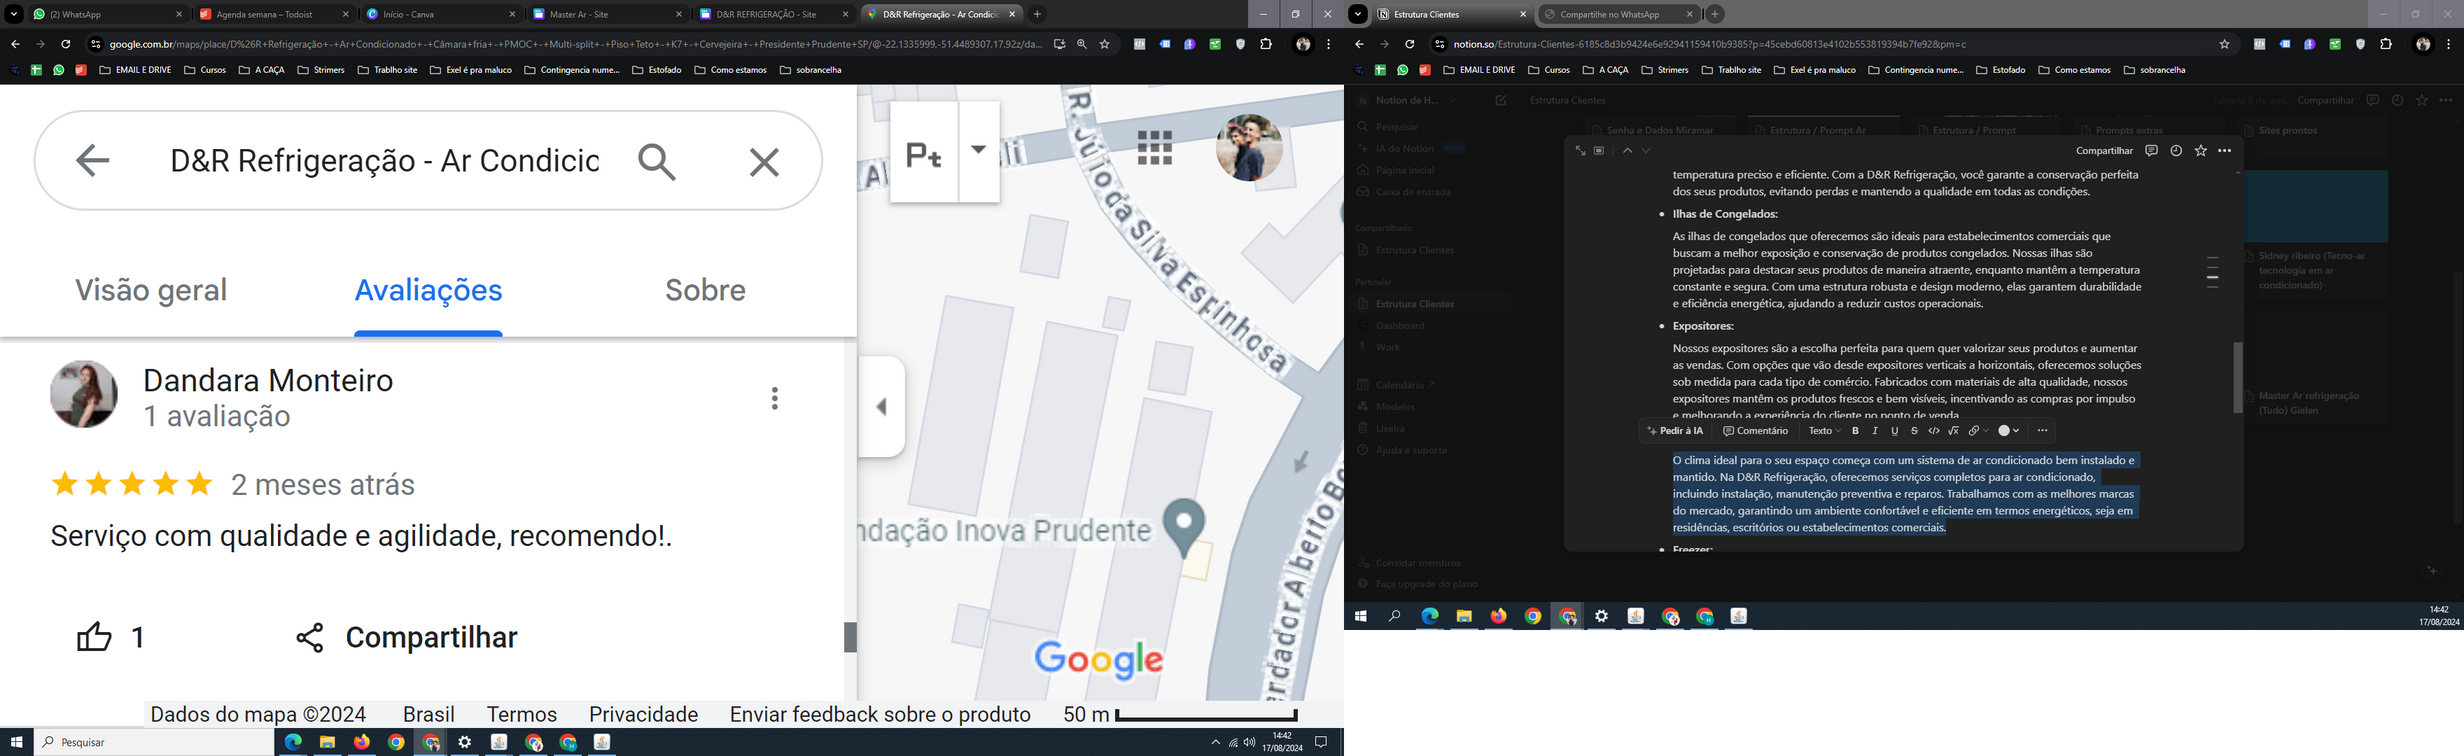Convert selection to math equation
2464x756 pixels.
1953,431
